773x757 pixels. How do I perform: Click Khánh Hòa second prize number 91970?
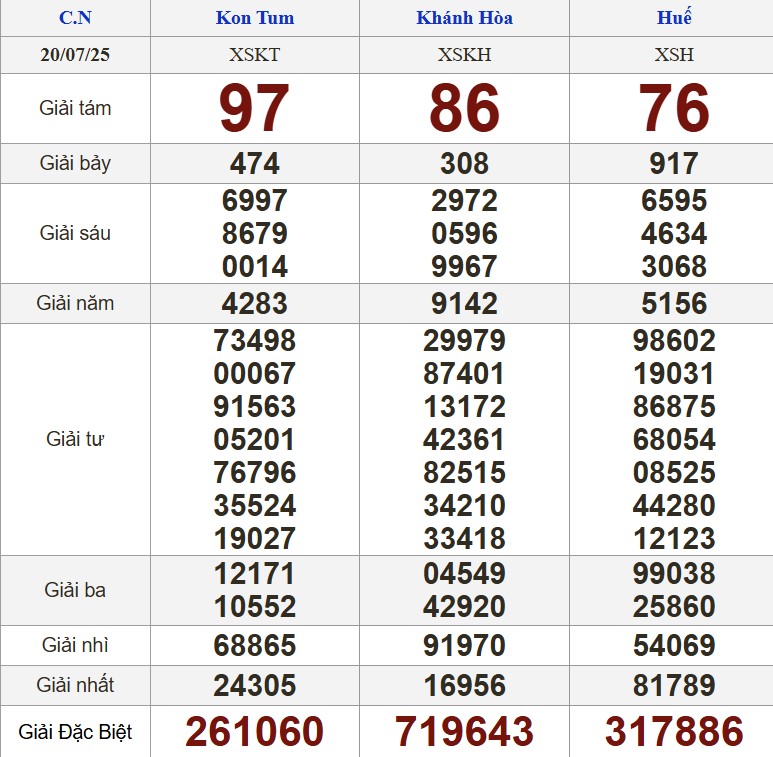click(464, 645)
